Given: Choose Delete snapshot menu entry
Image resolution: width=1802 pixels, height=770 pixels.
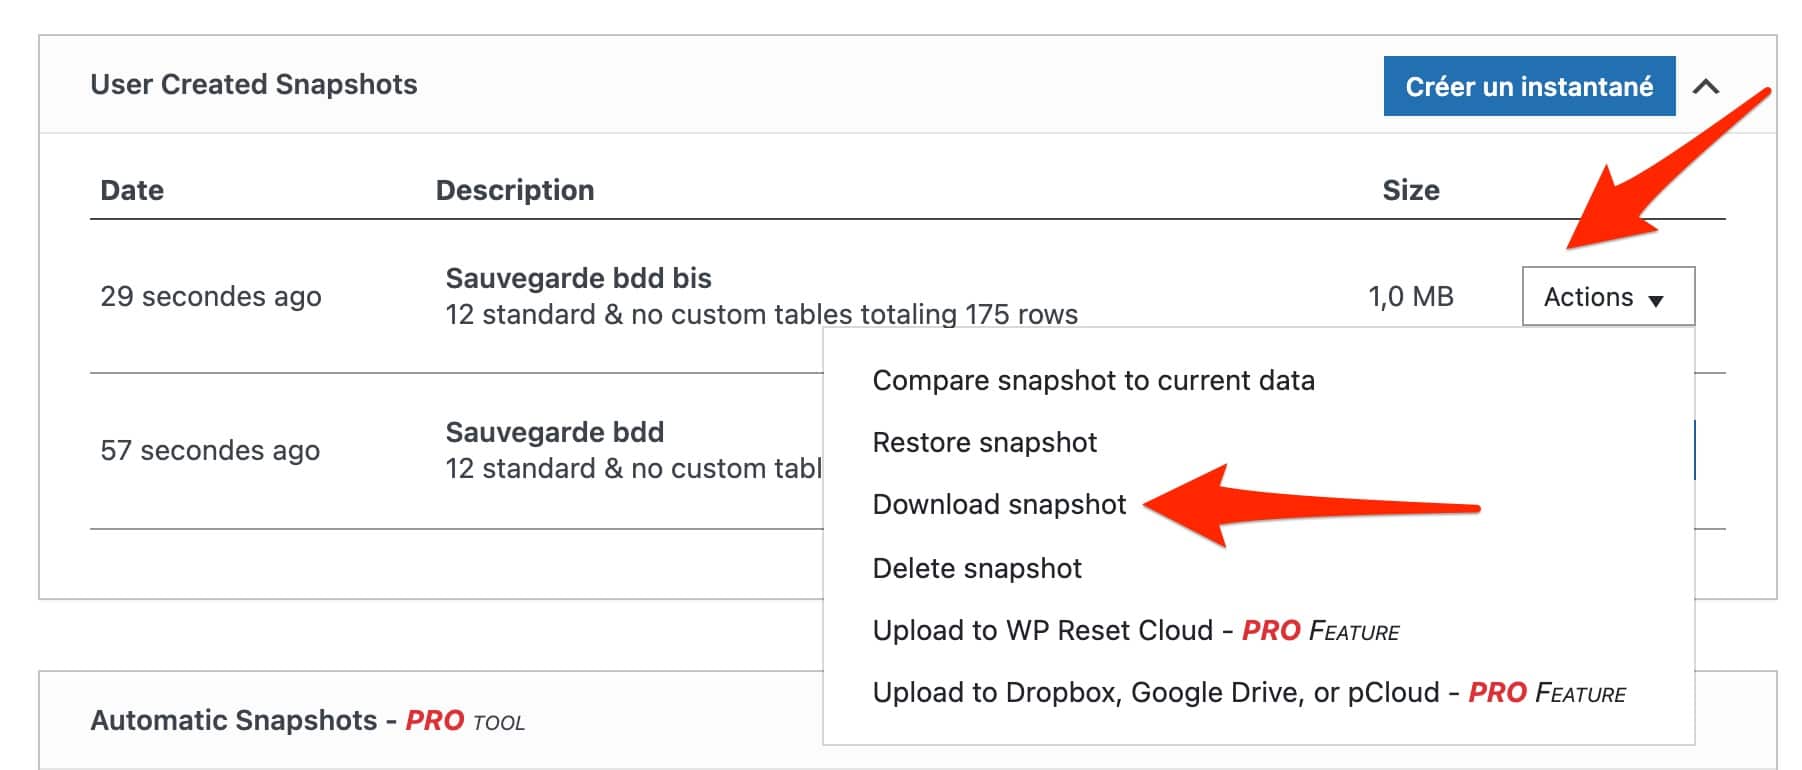Looking at the screenshot, I should pyautogui.click(x=977, y=569).
